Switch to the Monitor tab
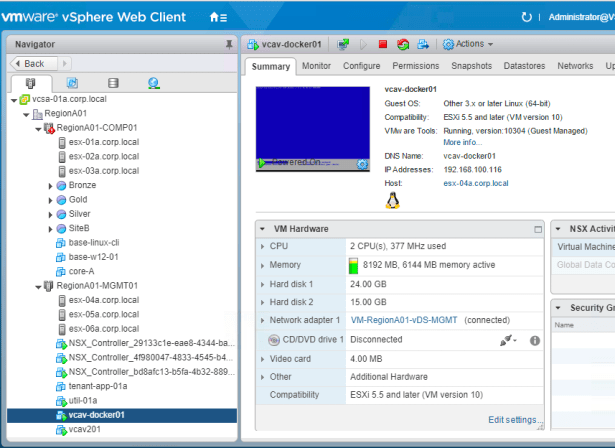The height and width of the screenshot is (448, 615). point(316,66)
